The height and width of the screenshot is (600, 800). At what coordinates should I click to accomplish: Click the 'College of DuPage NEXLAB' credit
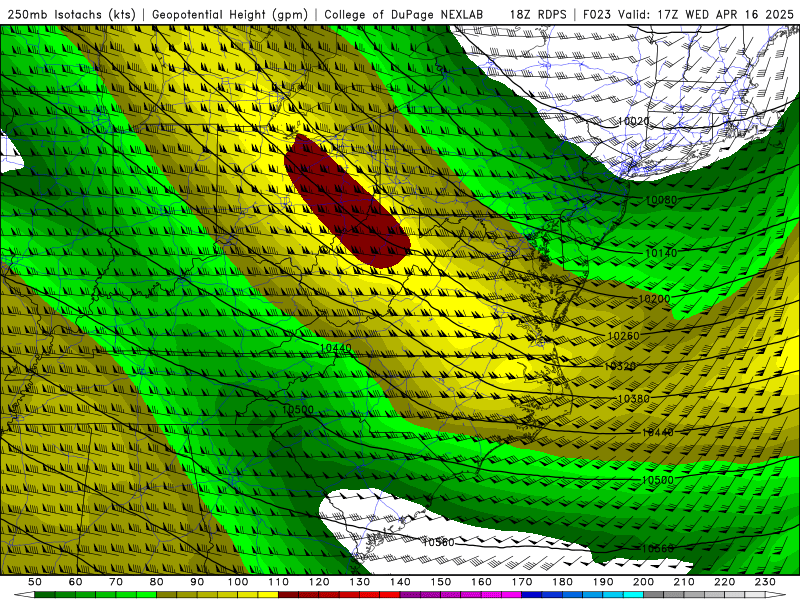pyautogui.click(x=403, y=14)
